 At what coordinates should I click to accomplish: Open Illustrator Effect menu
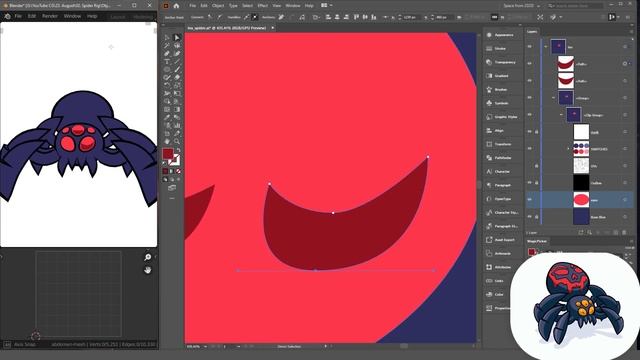click(x=262, y=6)
